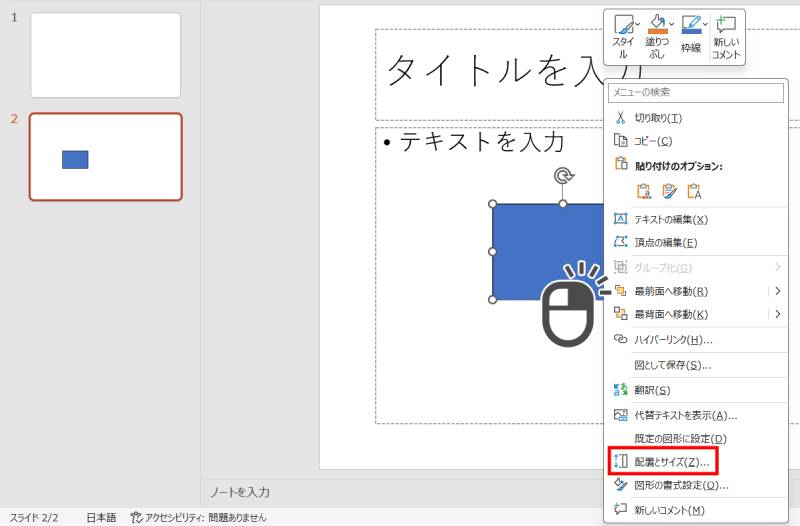Expand the Style dropdown arrow
800x526 pixels.
pos(638,24)
